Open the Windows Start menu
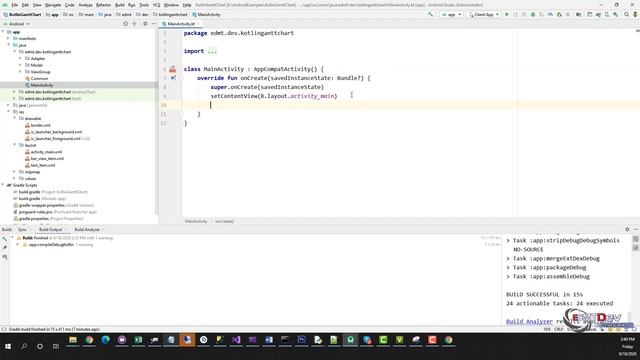Screen dimensions: 640x360 8,346
